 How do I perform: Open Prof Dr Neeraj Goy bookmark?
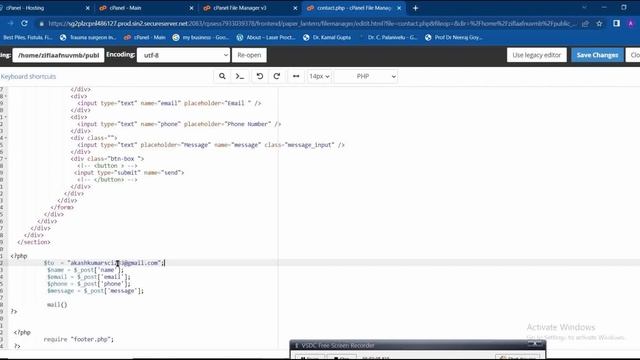point(453,37)
